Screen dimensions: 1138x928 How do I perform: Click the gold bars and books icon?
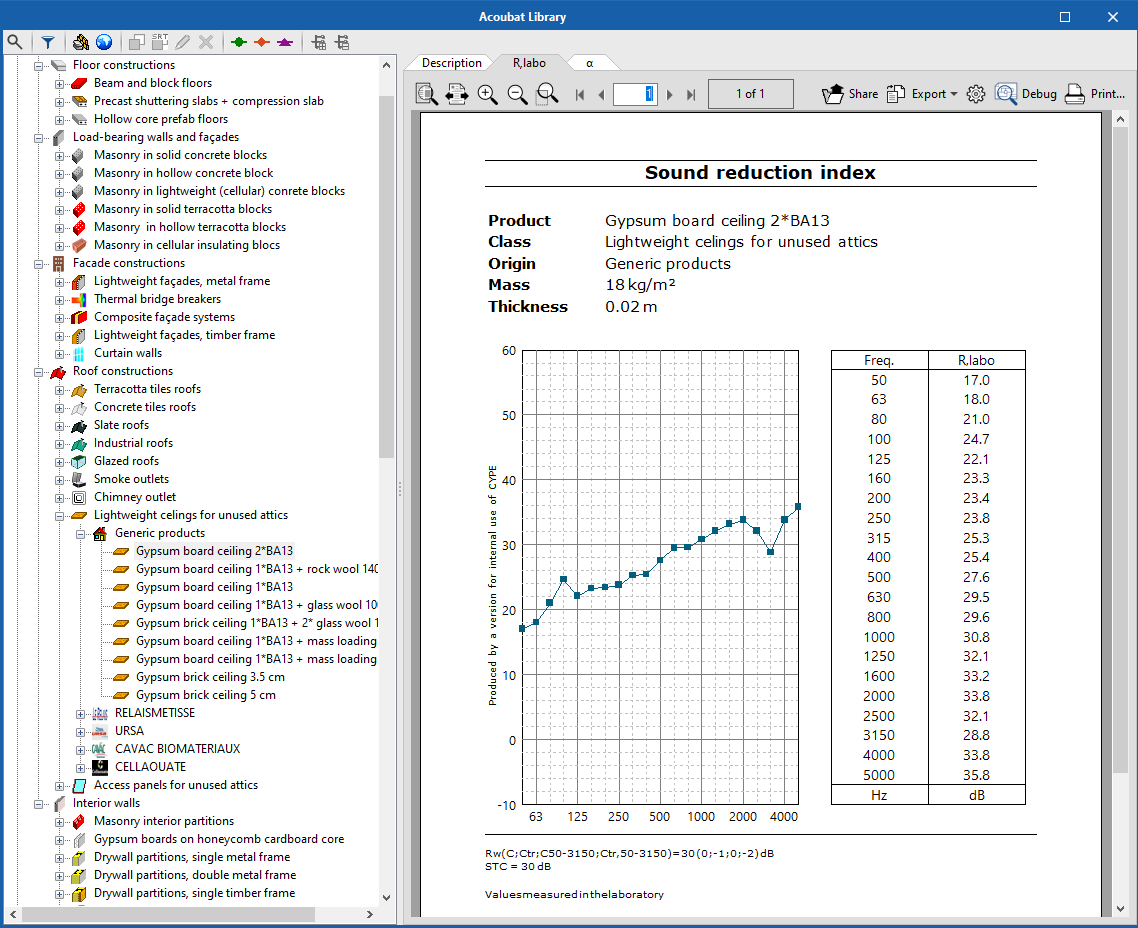pyautogui.click(x=81, y=42)
